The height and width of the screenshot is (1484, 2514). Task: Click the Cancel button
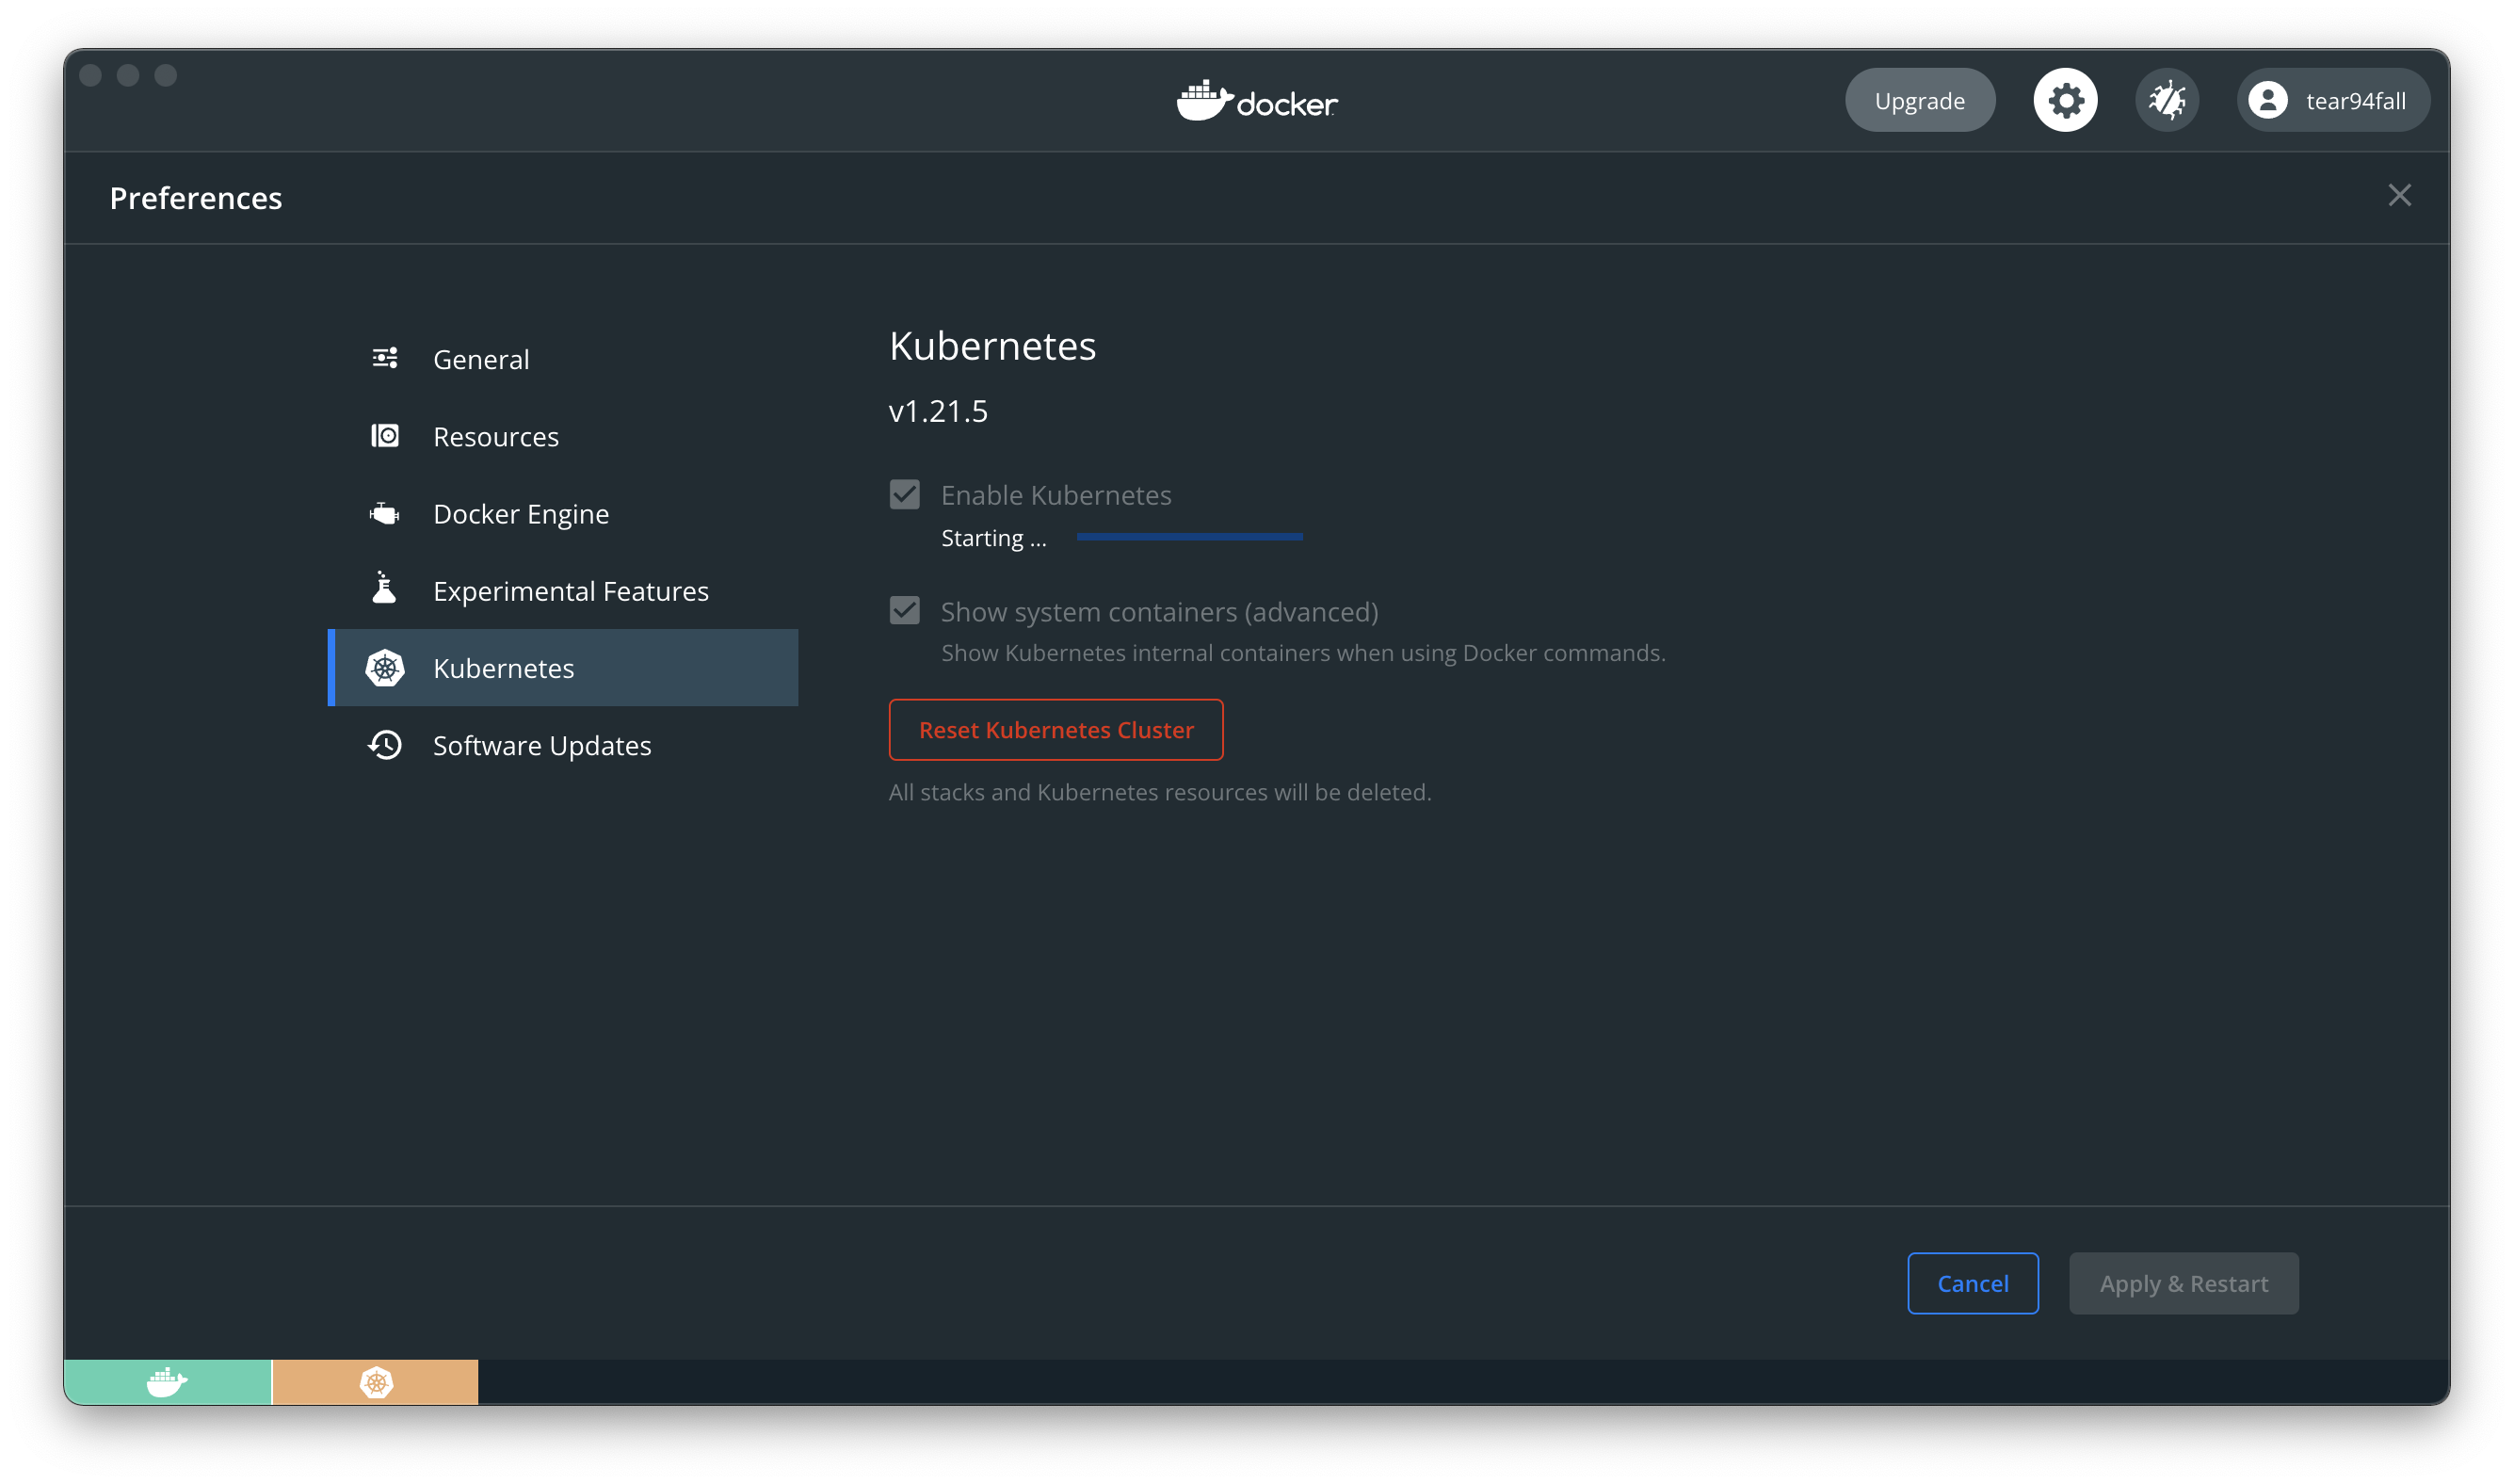click(x=1972, y=1283)
